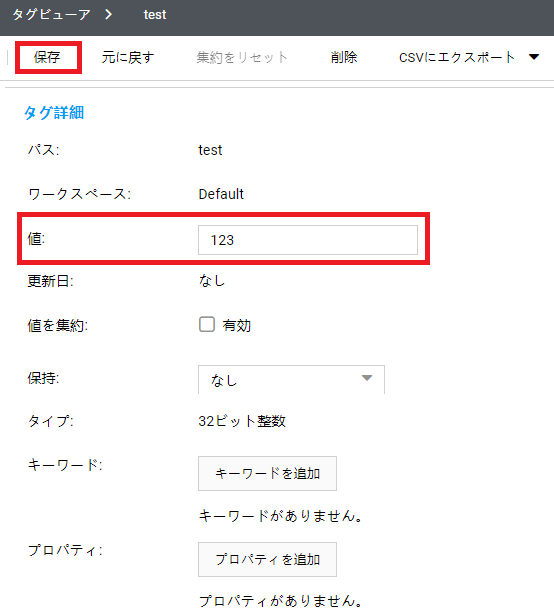This screenshot has height=616, width=554.
Task: Click the test path value
Action: coord(210,150)
